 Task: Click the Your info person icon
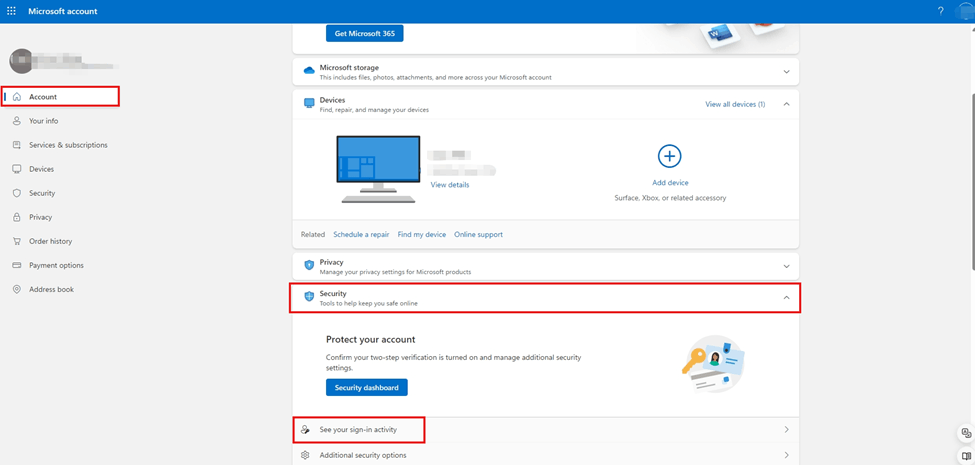[x=17, y=121]
